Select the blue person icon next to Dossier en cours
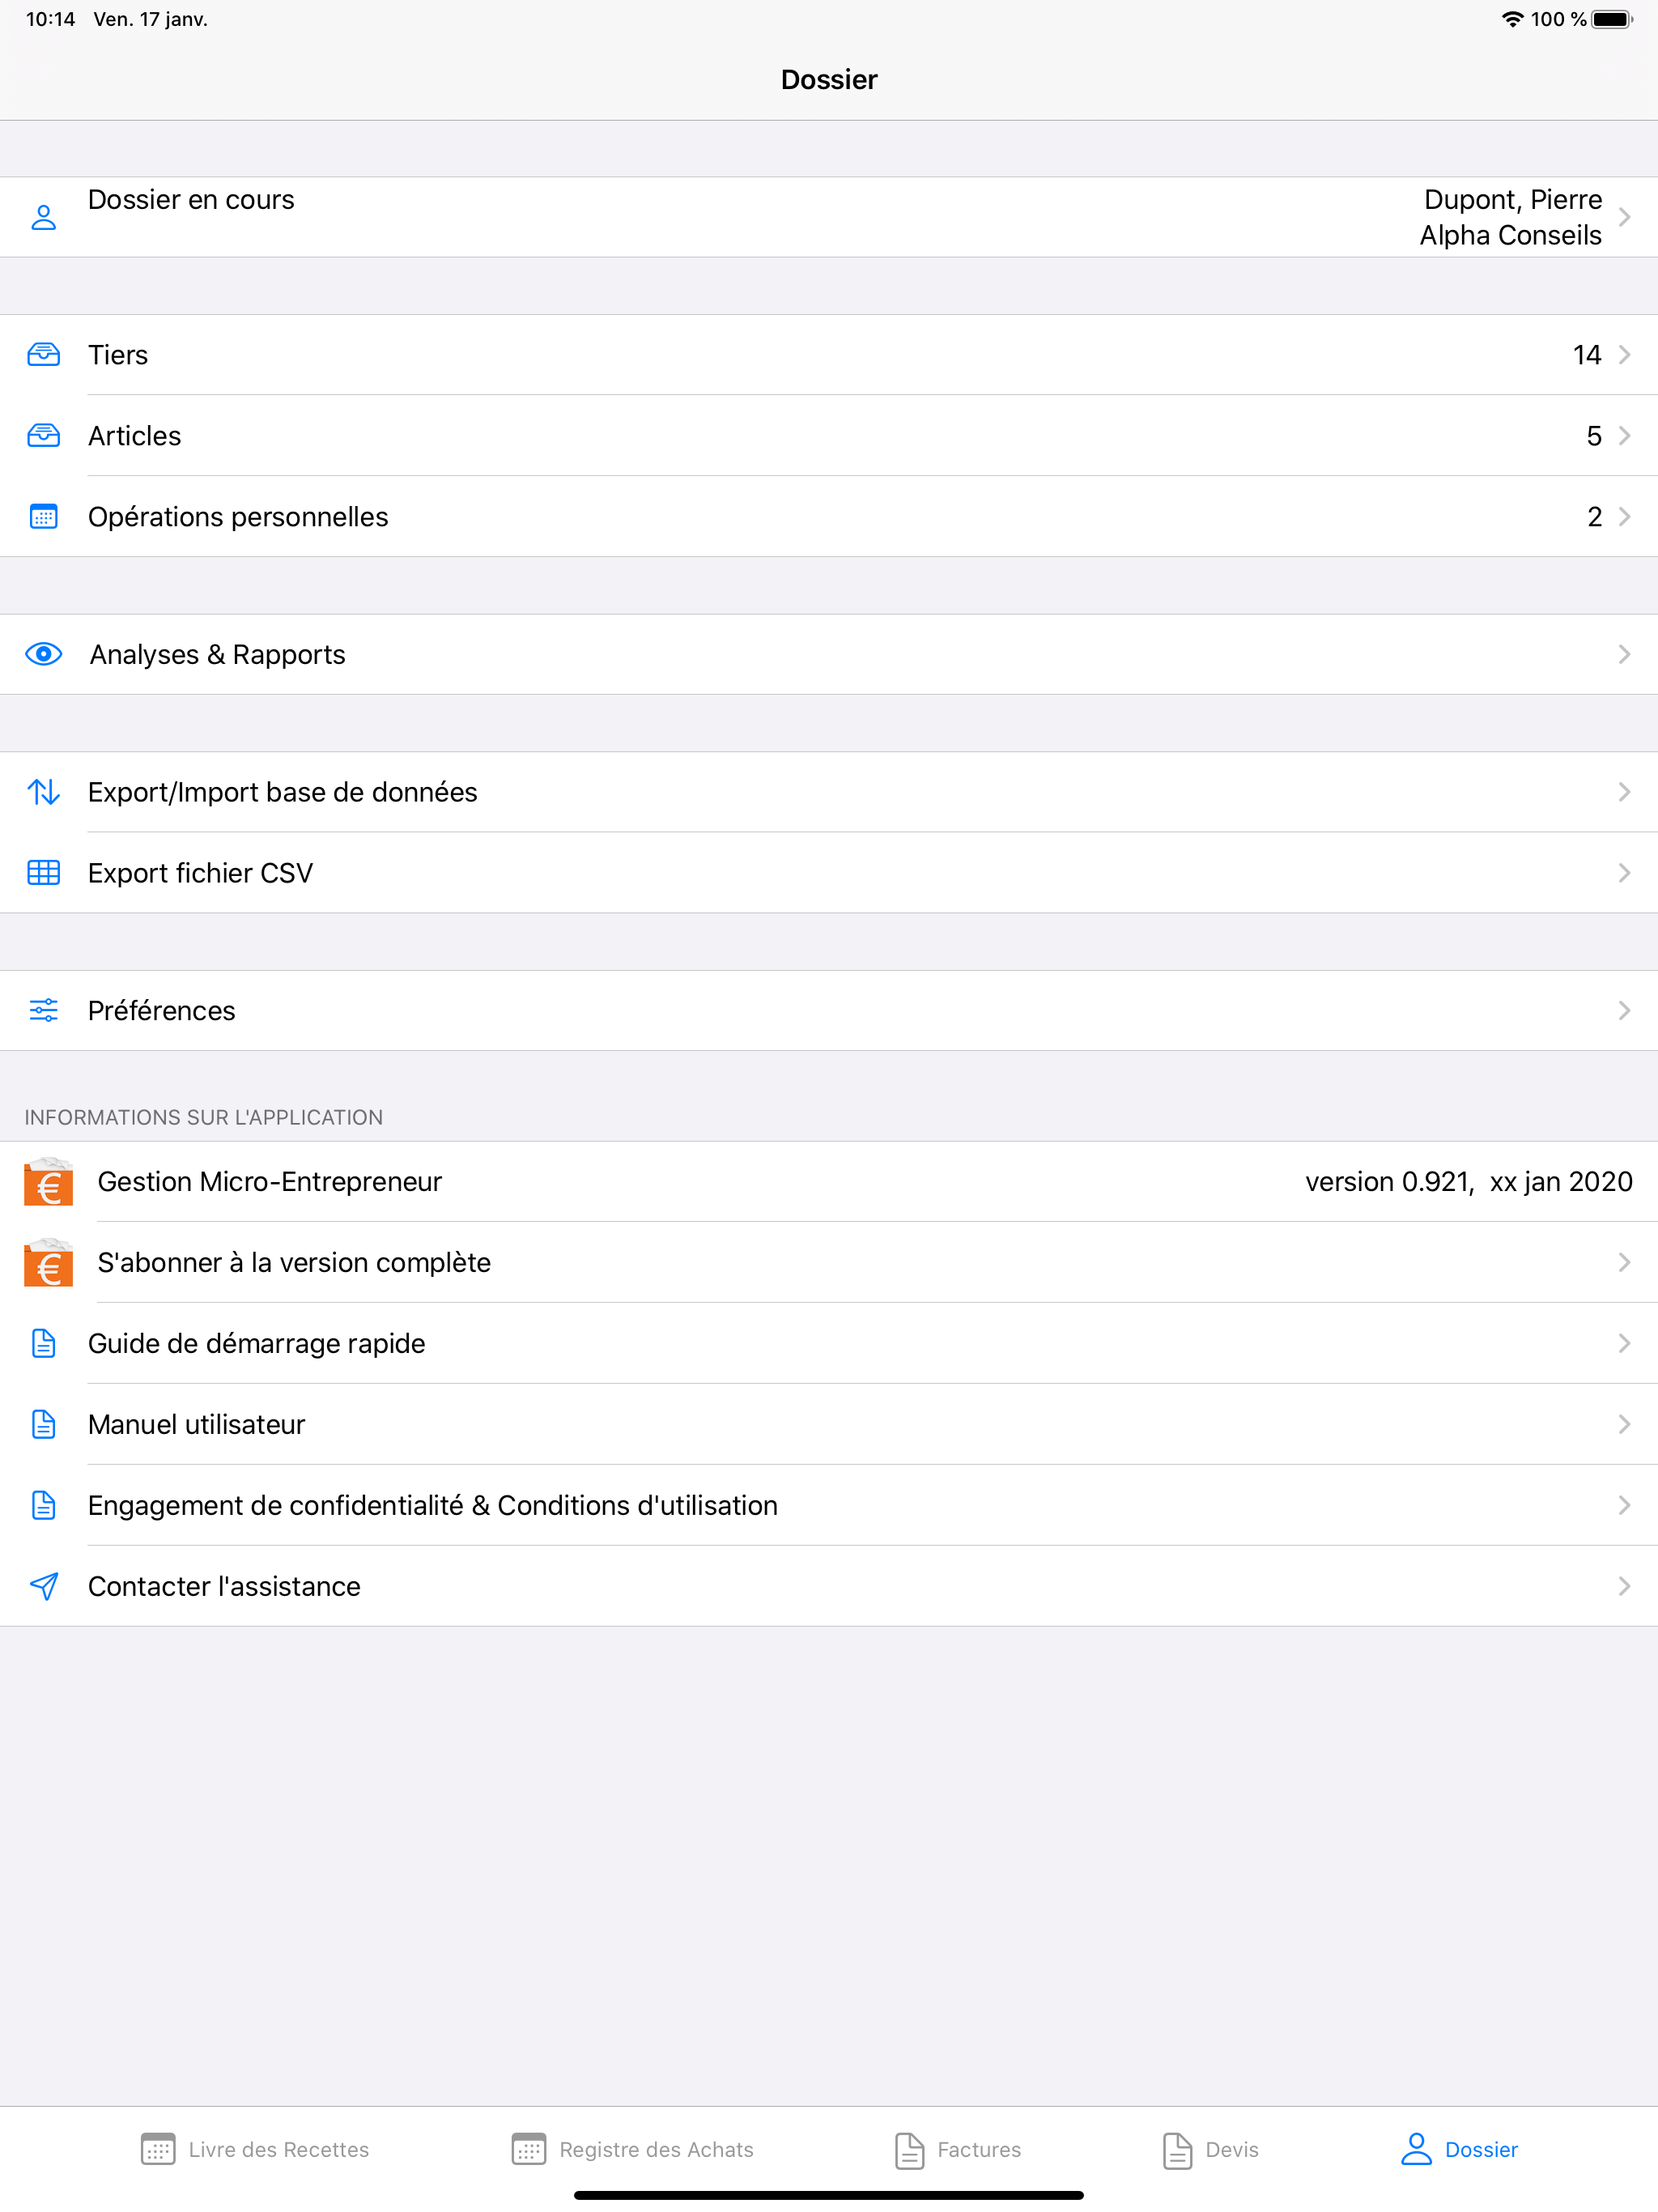This screenshot has height=2212, width=1658. [44, 216]
